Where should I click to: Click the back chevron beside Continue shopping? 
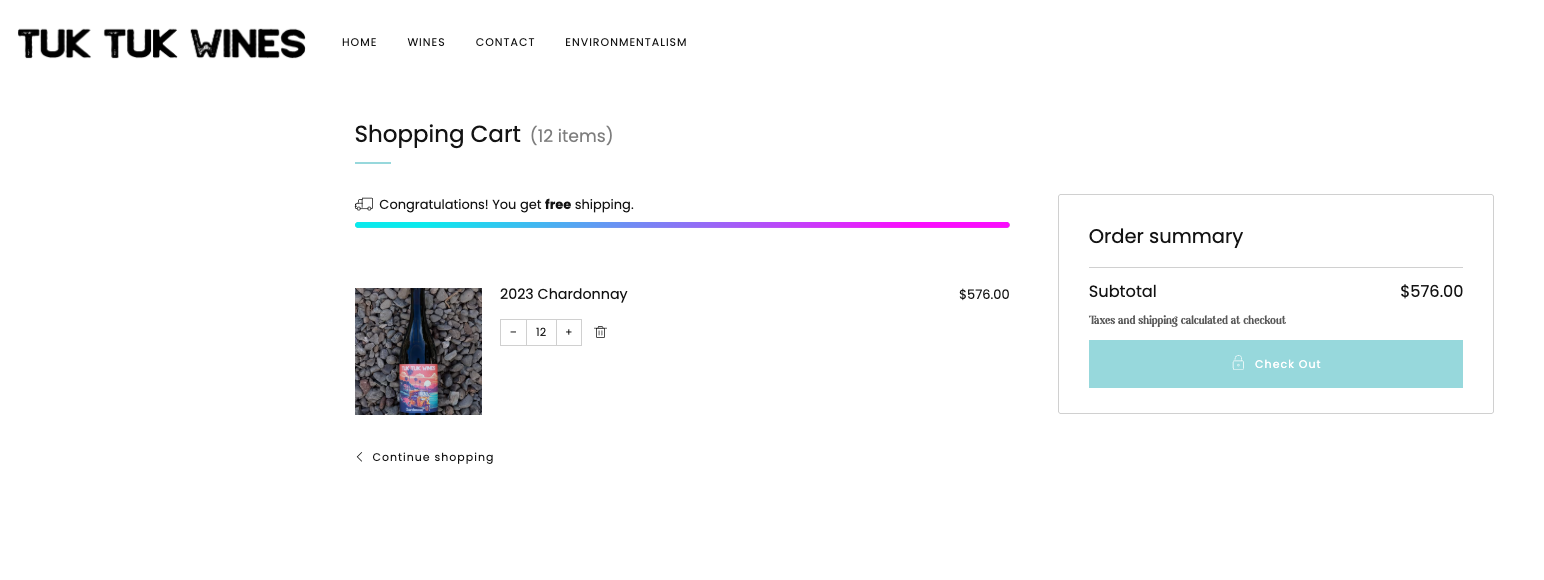coord(360,457)
